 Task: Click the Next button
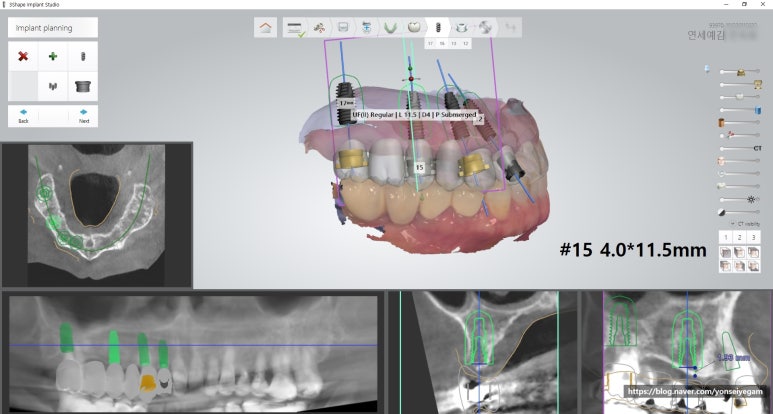coord(83,115)
